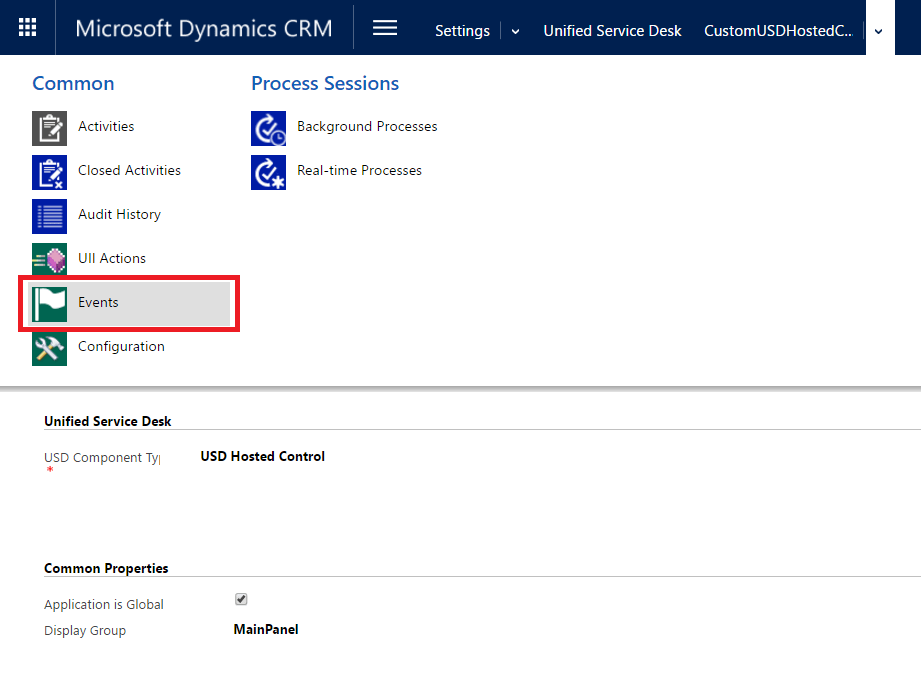Open the Settings navigation menu item
The width and height of the screenshot is (921, 682).
click(462, 31)
